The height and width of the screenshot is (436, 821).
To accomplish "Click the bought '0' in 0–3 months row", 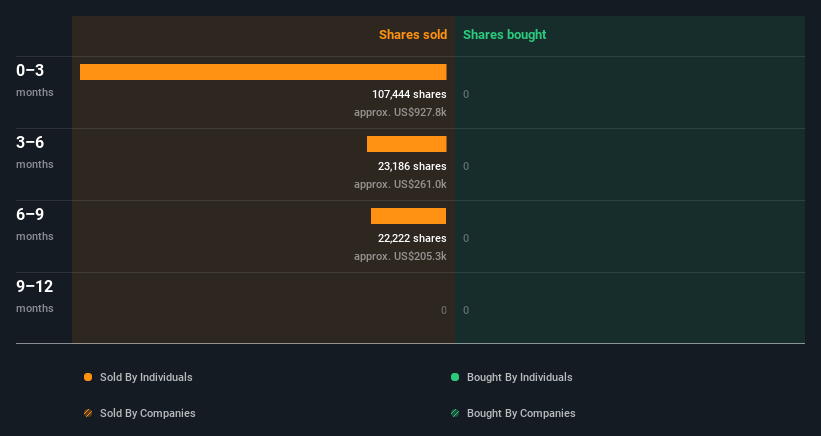I will [466, 94].
